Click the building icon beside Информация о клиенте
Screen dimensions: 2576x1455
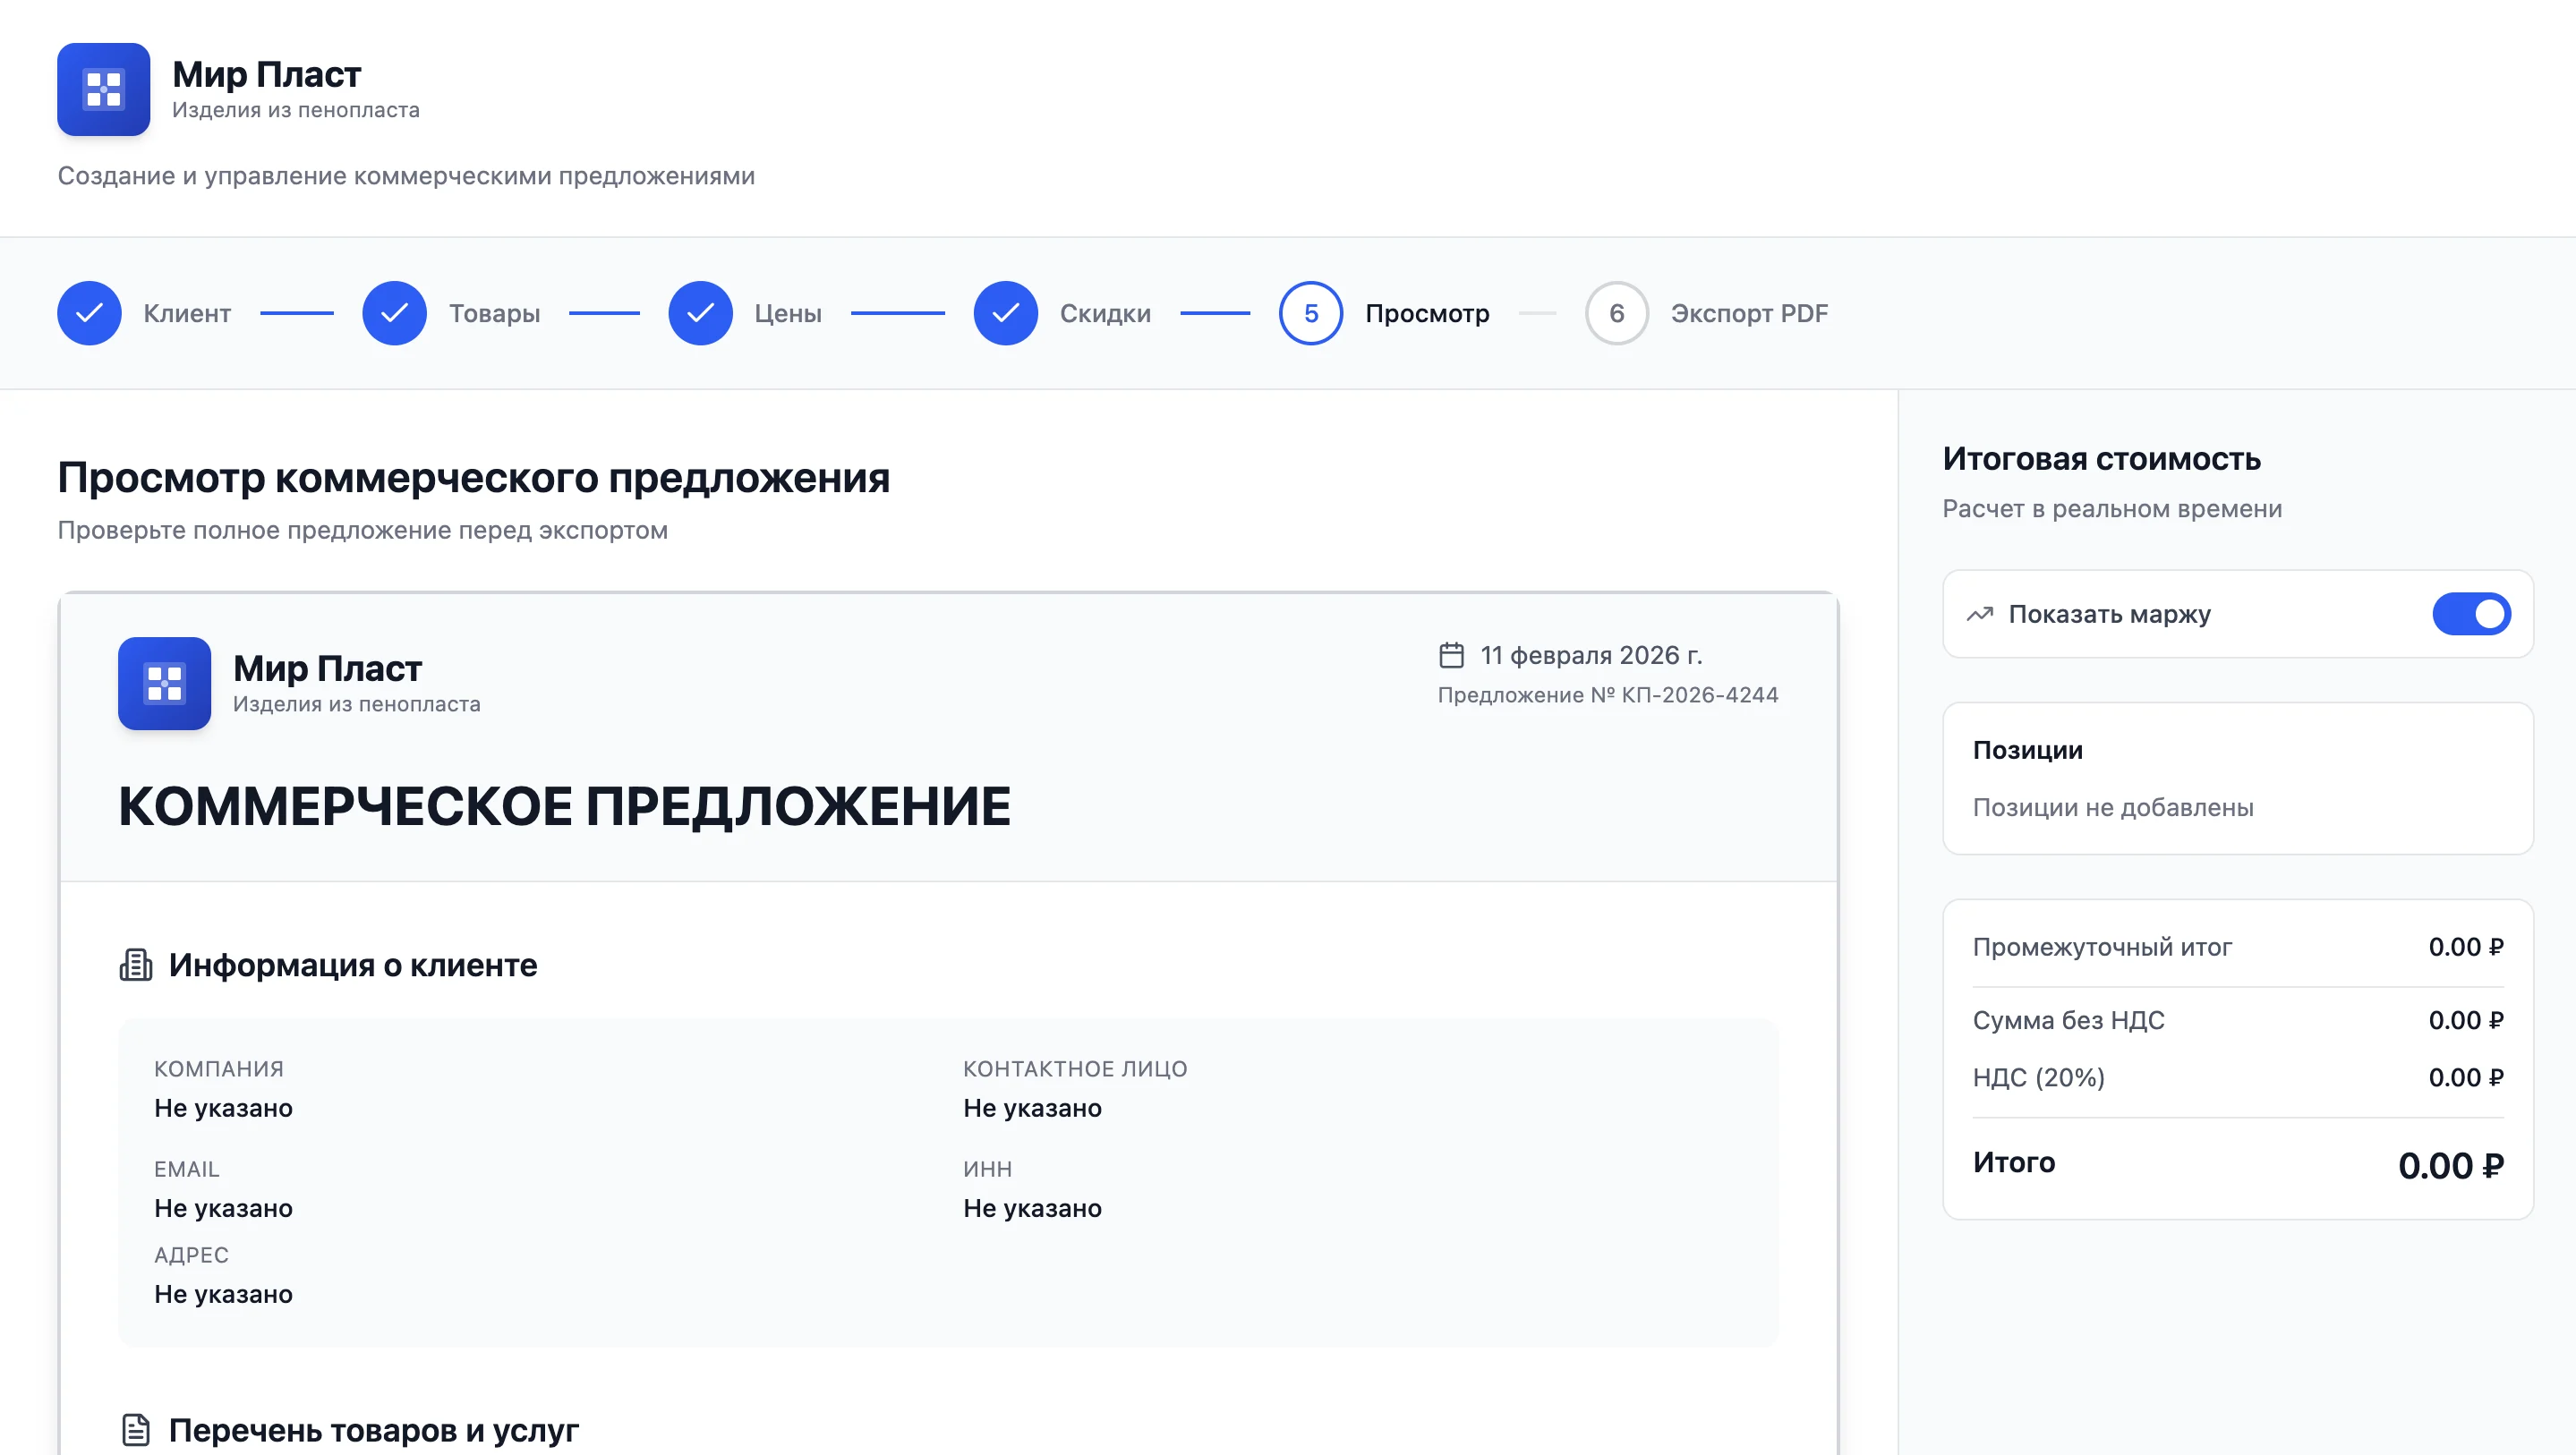click(137, 965)
